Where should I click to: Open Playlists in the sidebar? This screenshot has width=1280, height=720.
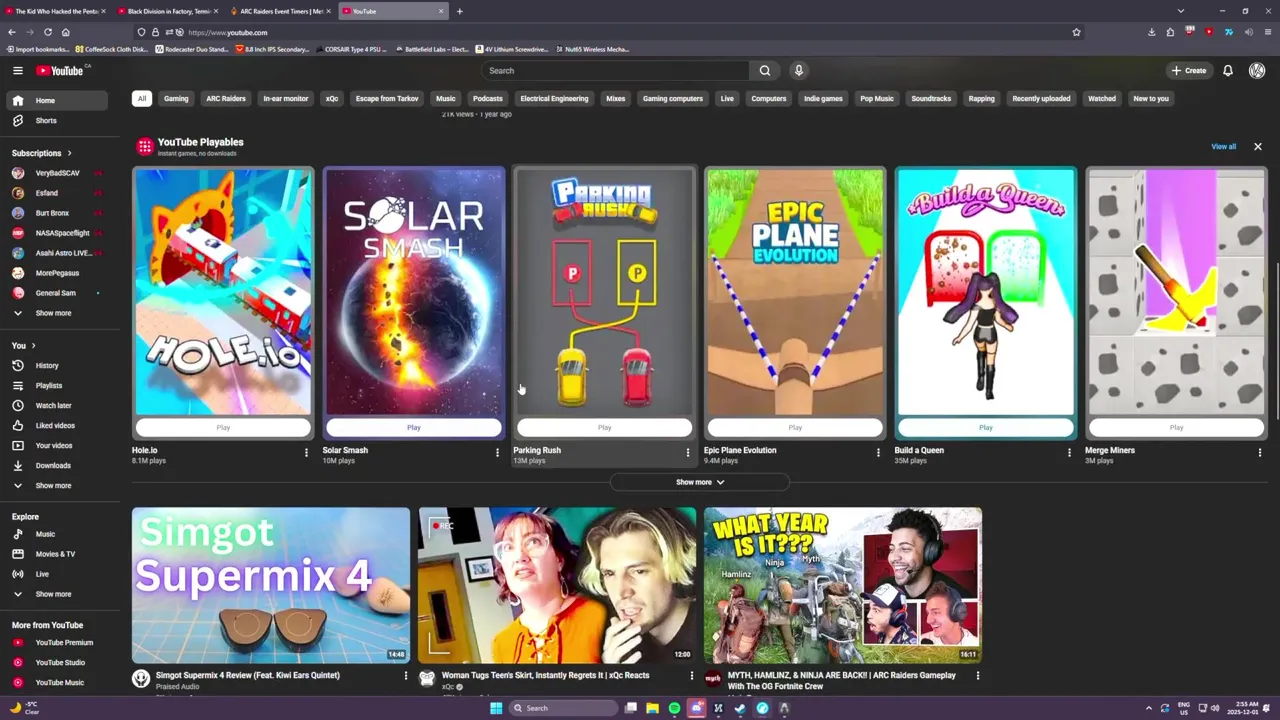pos(56,385)
